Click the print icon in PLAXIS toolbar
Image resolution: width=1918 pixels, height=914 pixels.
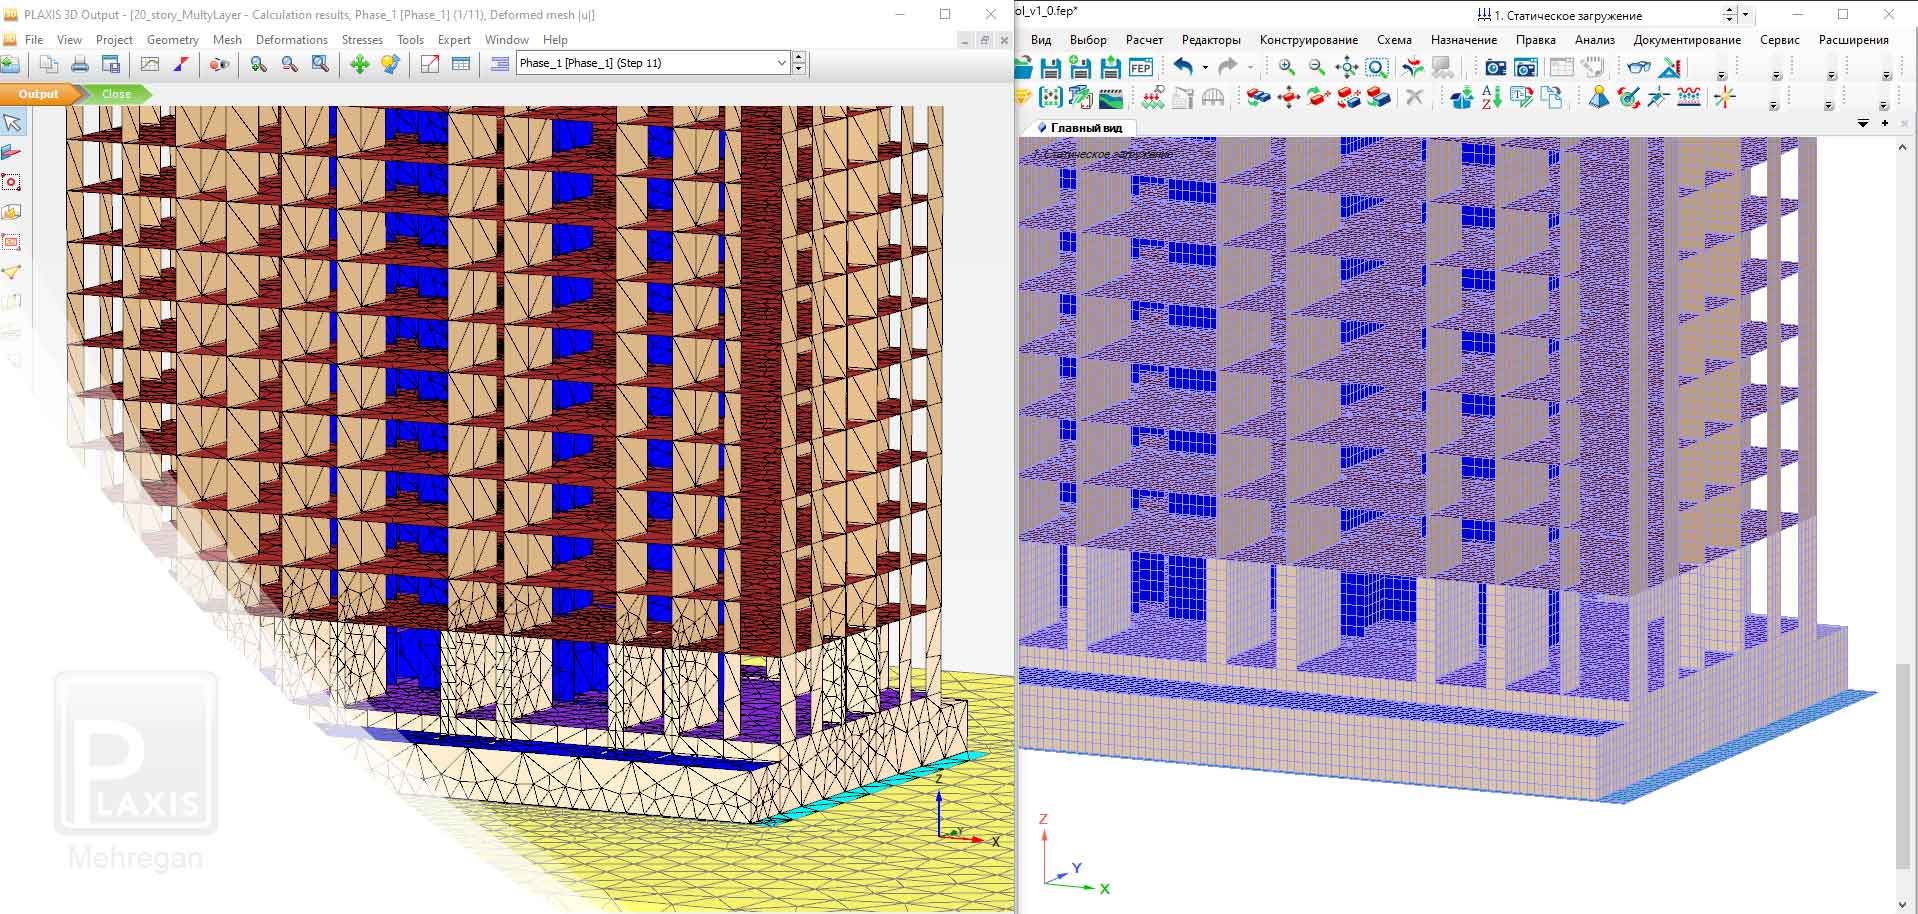pyautogui.click(x=80, y=64)
